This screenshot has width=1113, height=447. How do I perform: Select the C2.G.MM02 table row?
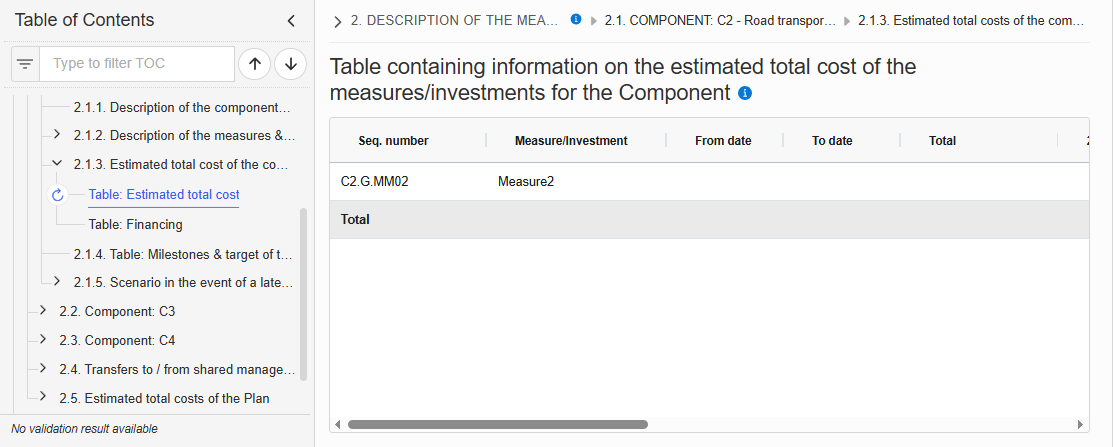click(710, 182)
